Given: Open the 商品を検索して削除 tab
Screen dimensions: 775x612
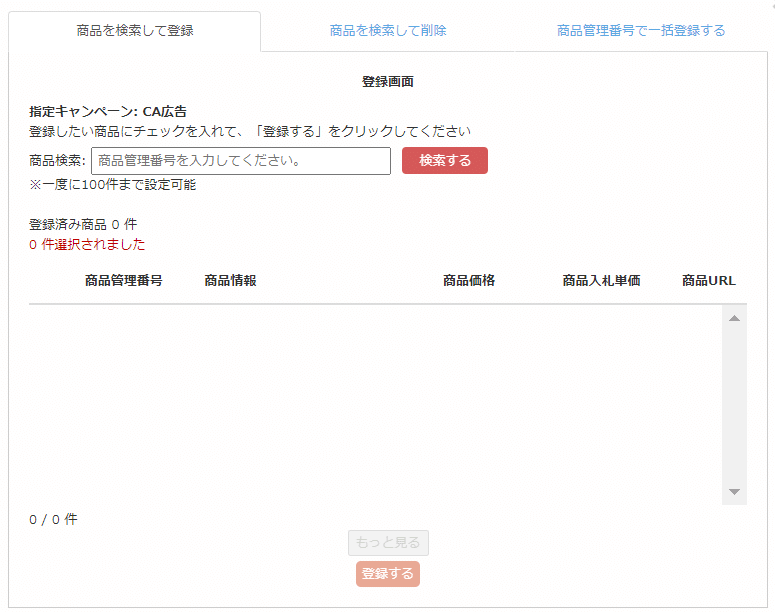Looking at the screenshot, I should (388, 31).
